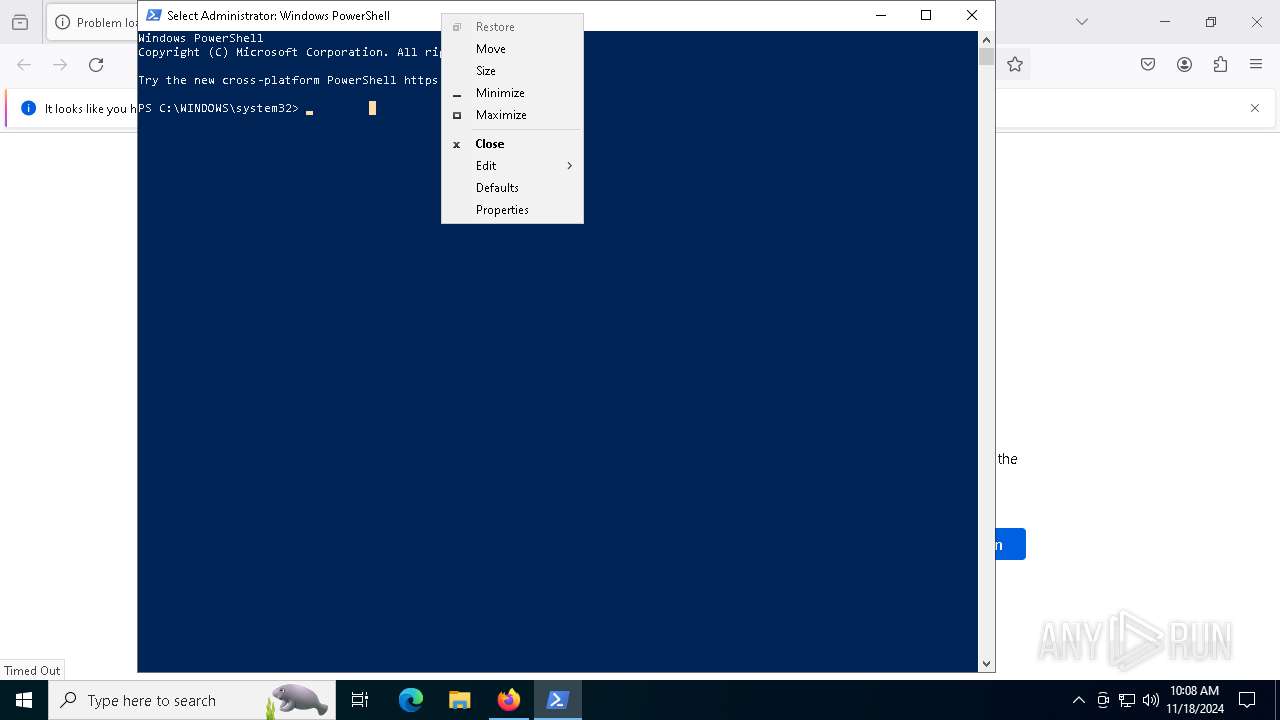Open the notification center icon
Viewport: 1280px width, 720px height.
tap(1247, 700)
